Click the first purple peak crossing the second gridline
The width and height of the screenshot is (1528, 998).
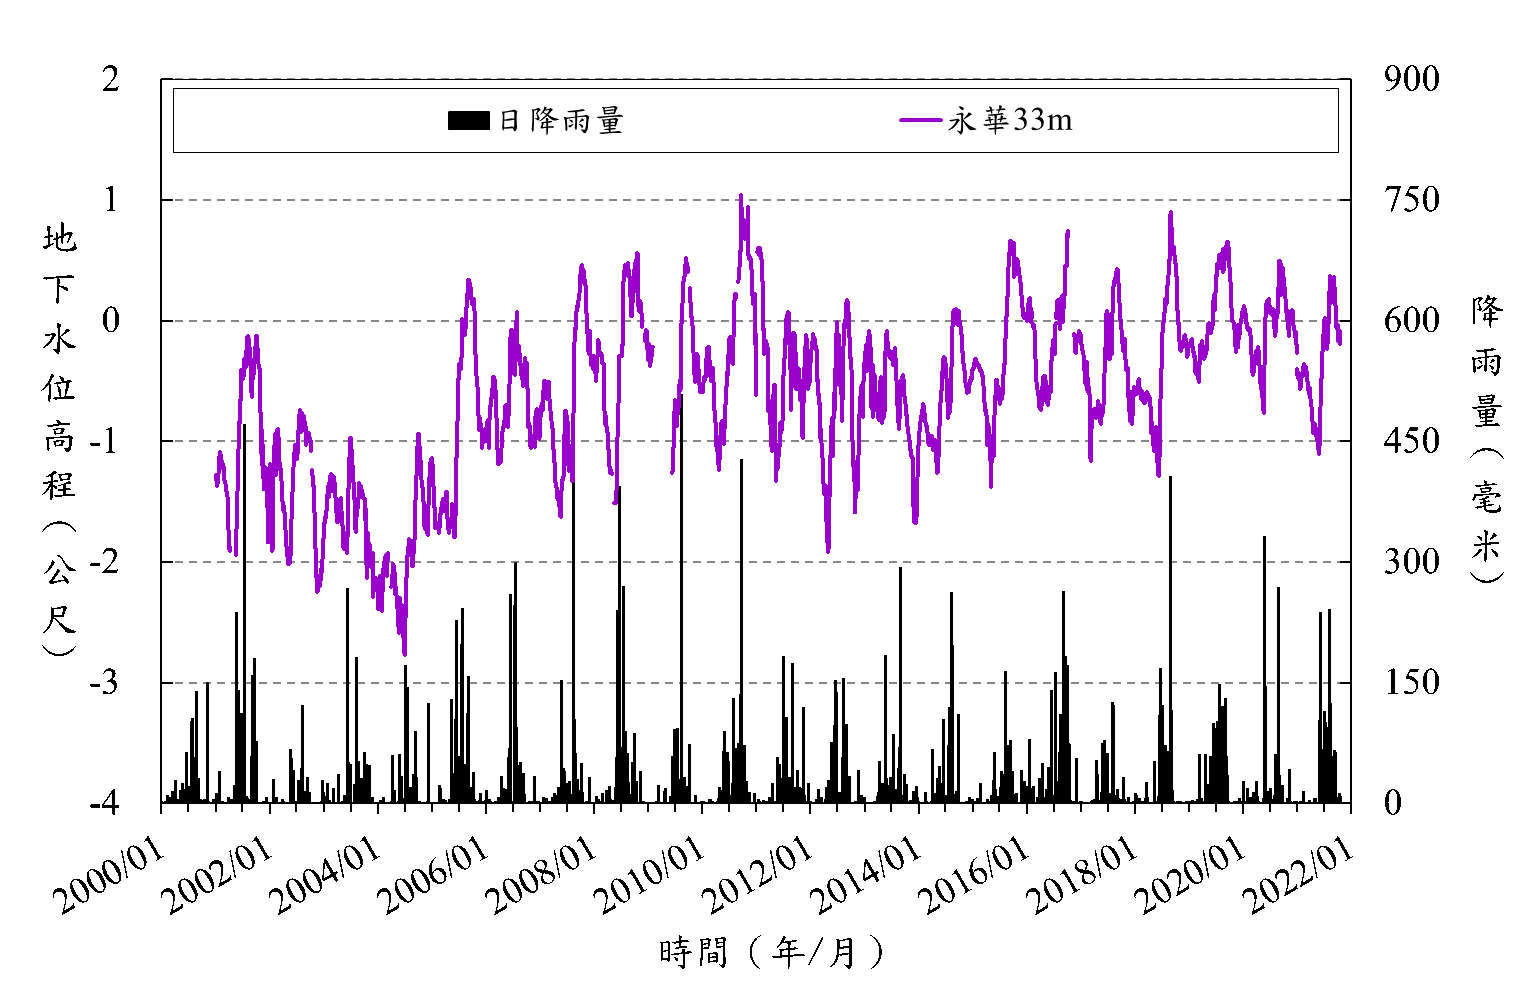click(468, 281)
